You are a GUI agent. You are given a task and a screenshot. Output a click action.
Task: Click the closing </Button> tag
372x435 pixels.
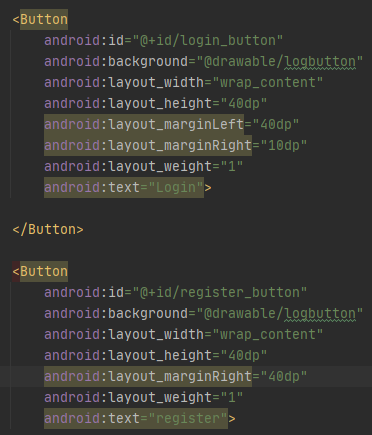click(48, 230)
